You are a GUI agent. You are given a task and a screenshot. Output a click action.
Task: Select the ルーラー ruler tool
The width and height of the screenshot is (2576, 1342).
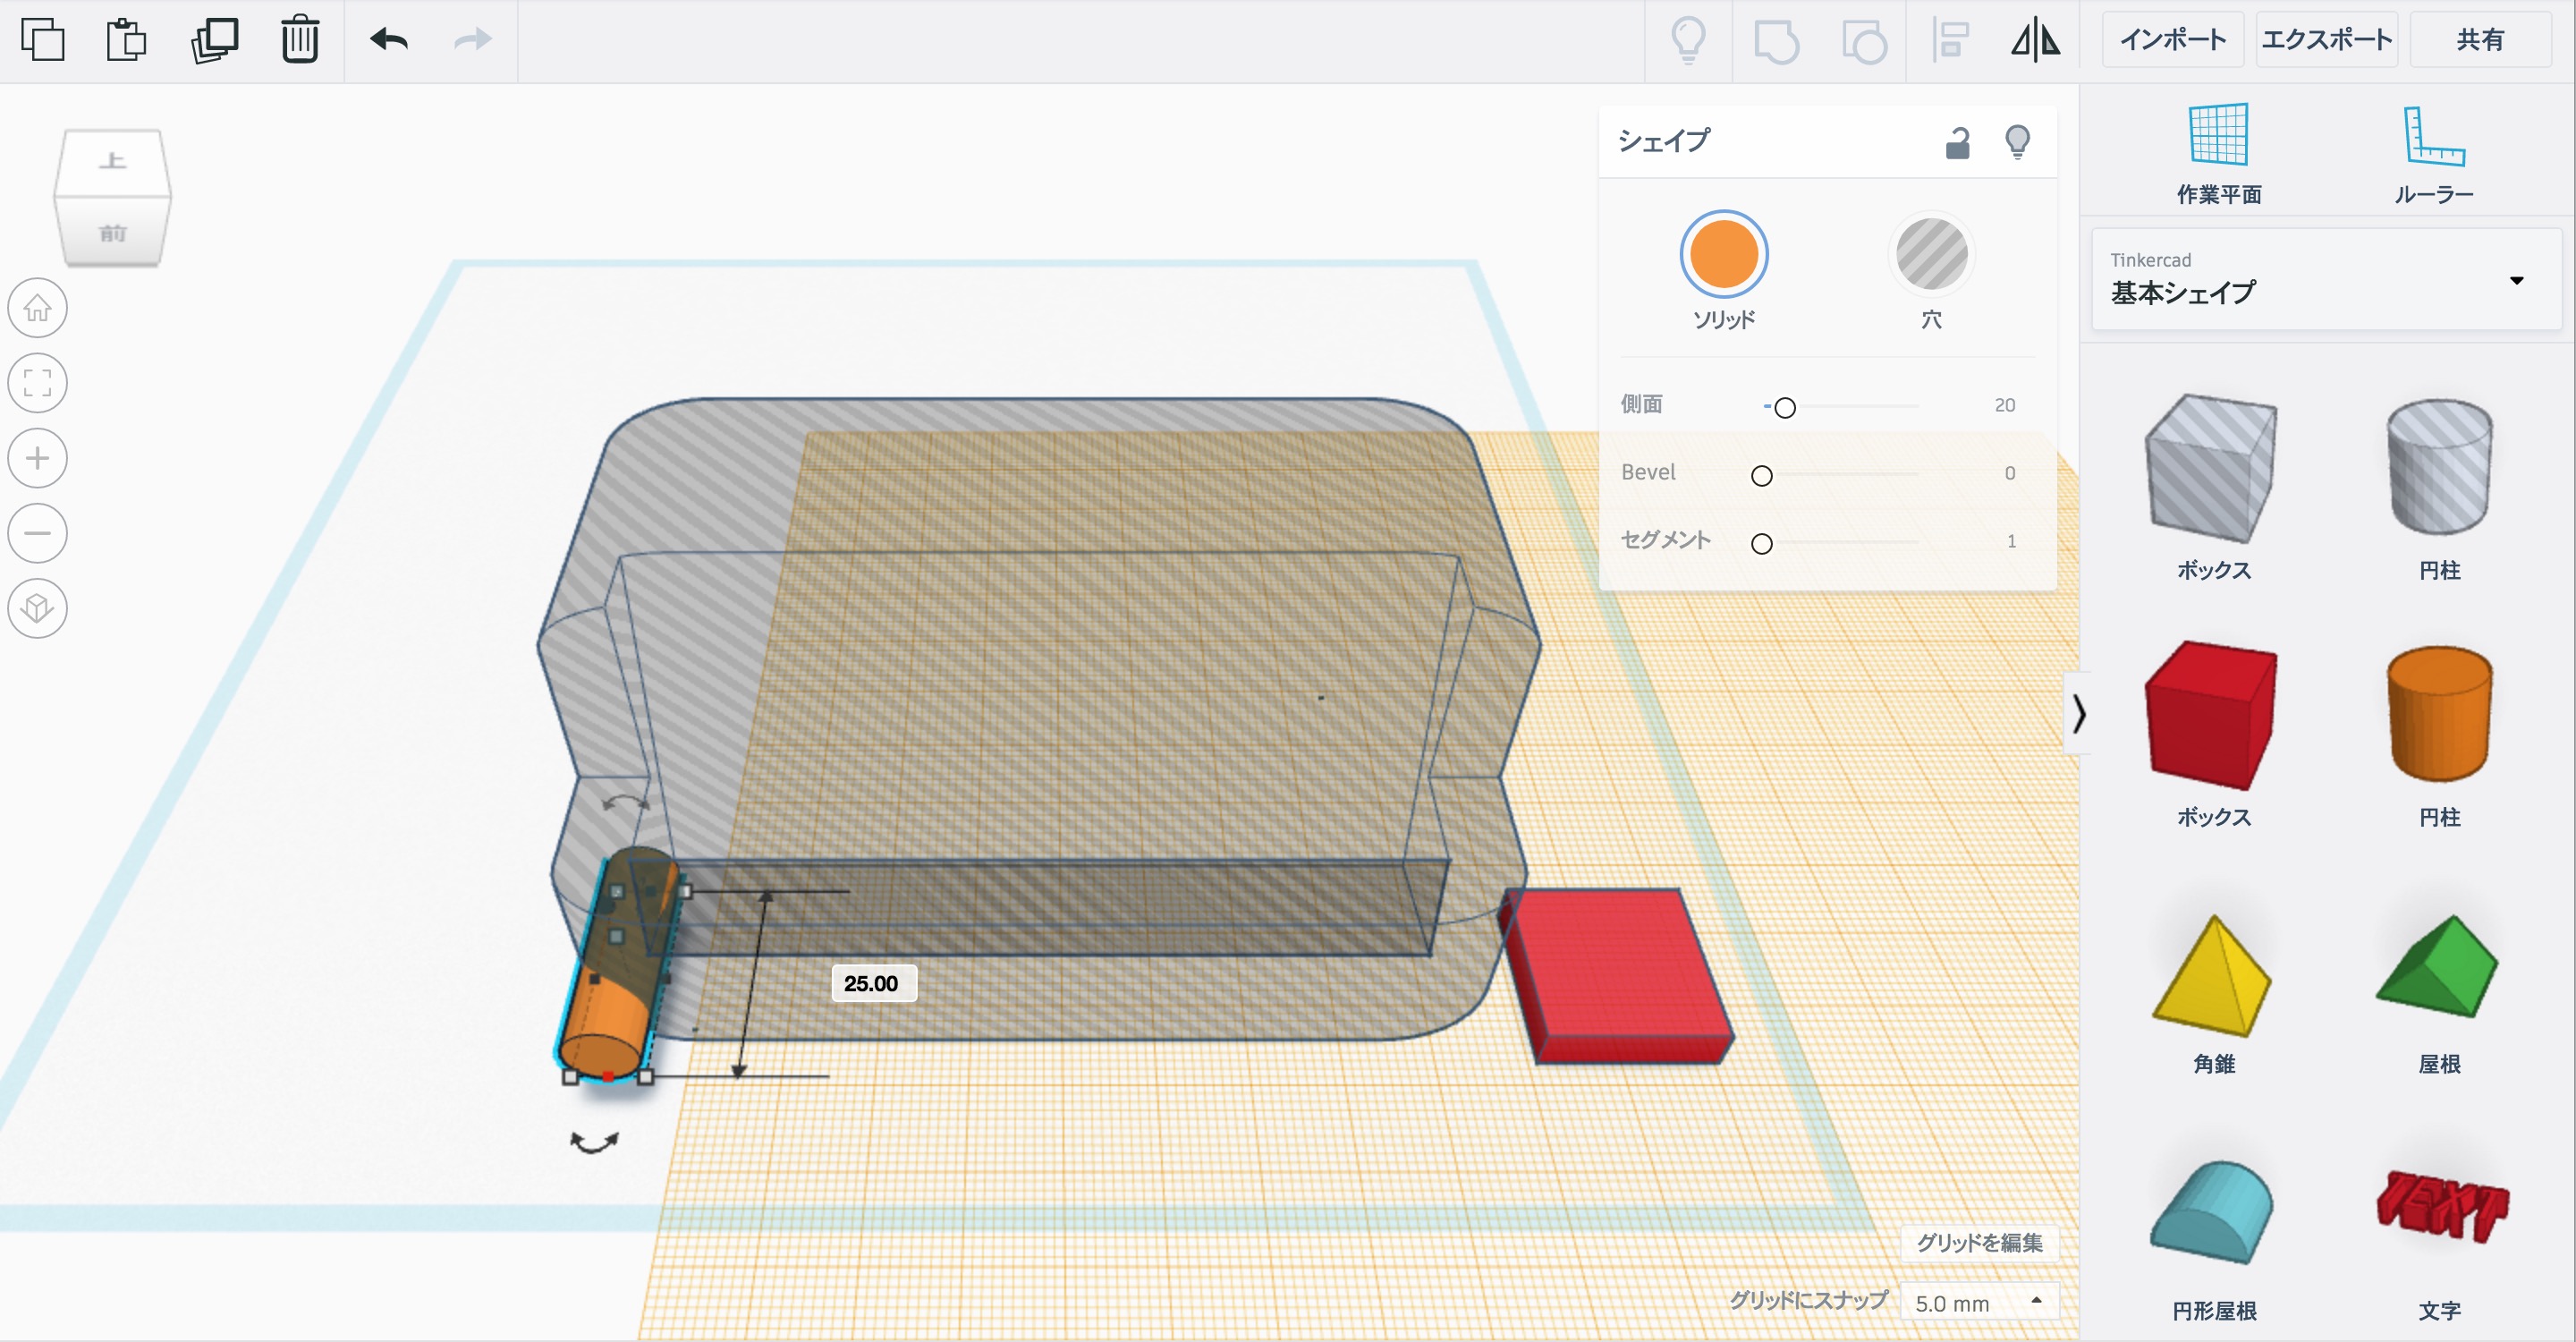2433,153
